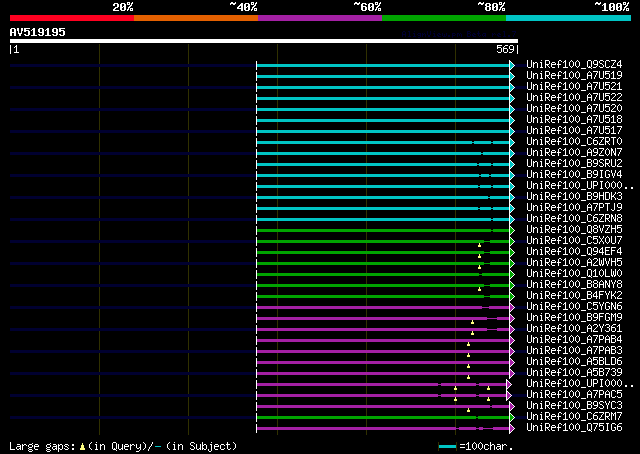
Task: Click the arrowhead at the end of the UniRef100_A7U521 row
Action: pyautogui.click(x=512, y=87)
